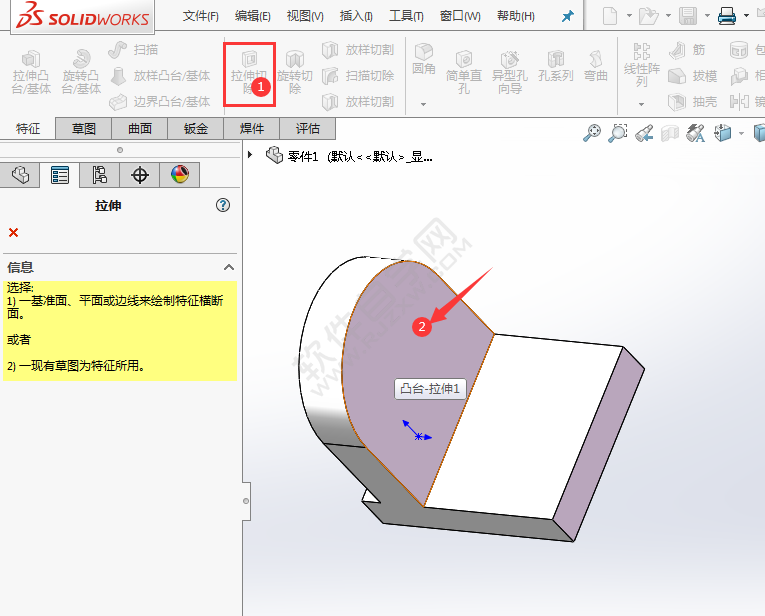Image resolution: width=765 pixels, height=616 pixels.
Task: Click the print icon in title bar
Action: pos(727,16)
